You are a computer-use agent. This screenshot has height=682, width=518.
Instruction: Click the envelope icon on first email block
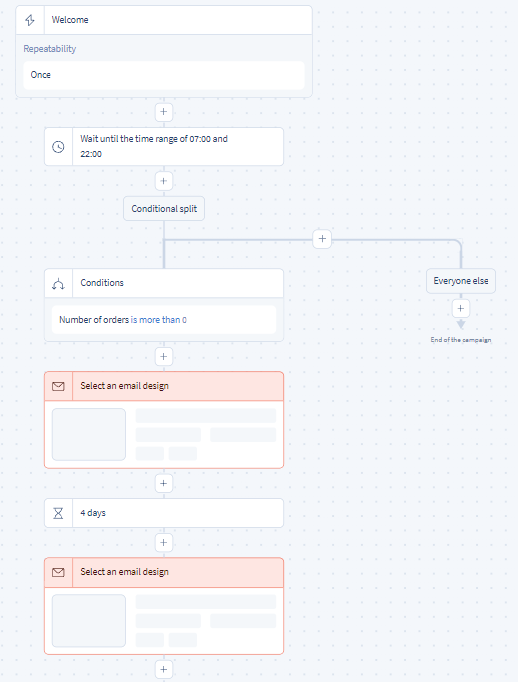(x=58, y=386)
